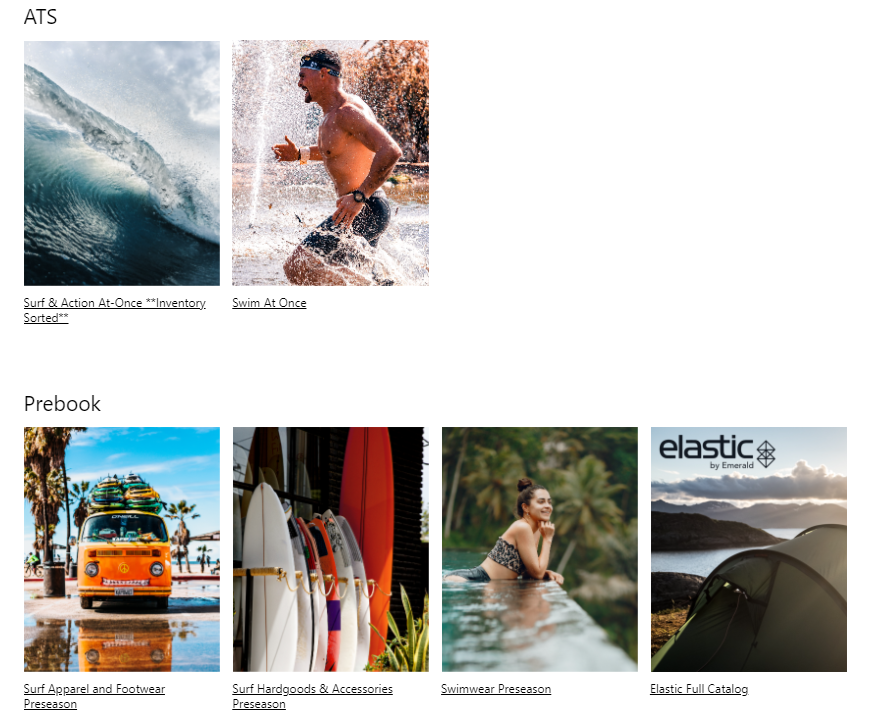The image size is (871, 719).
Task: Click the stacked kayaks atop the van
Action: pos(126,493)
